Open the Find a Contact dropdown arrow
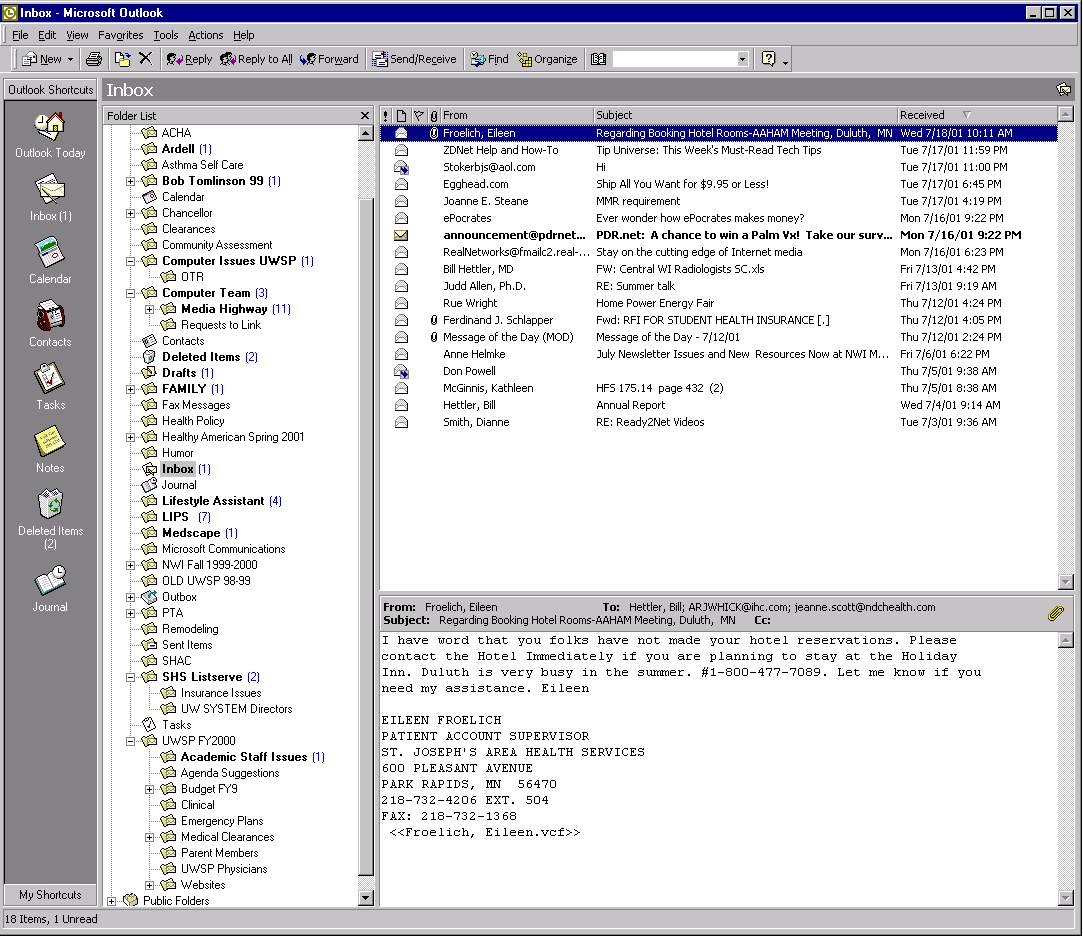The image size is (1083, 939). pos(742,59)
